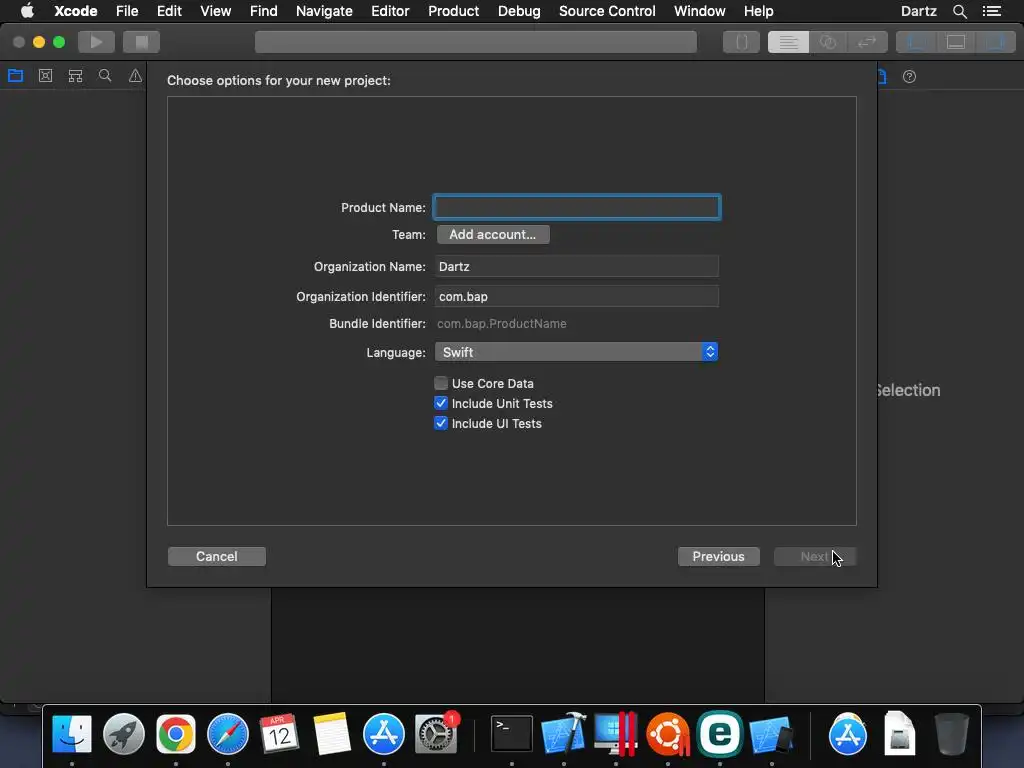Toggle the Inspectors panel visibility button
The width and height of the screenshot is (1024, 768).
click(995, 42)
